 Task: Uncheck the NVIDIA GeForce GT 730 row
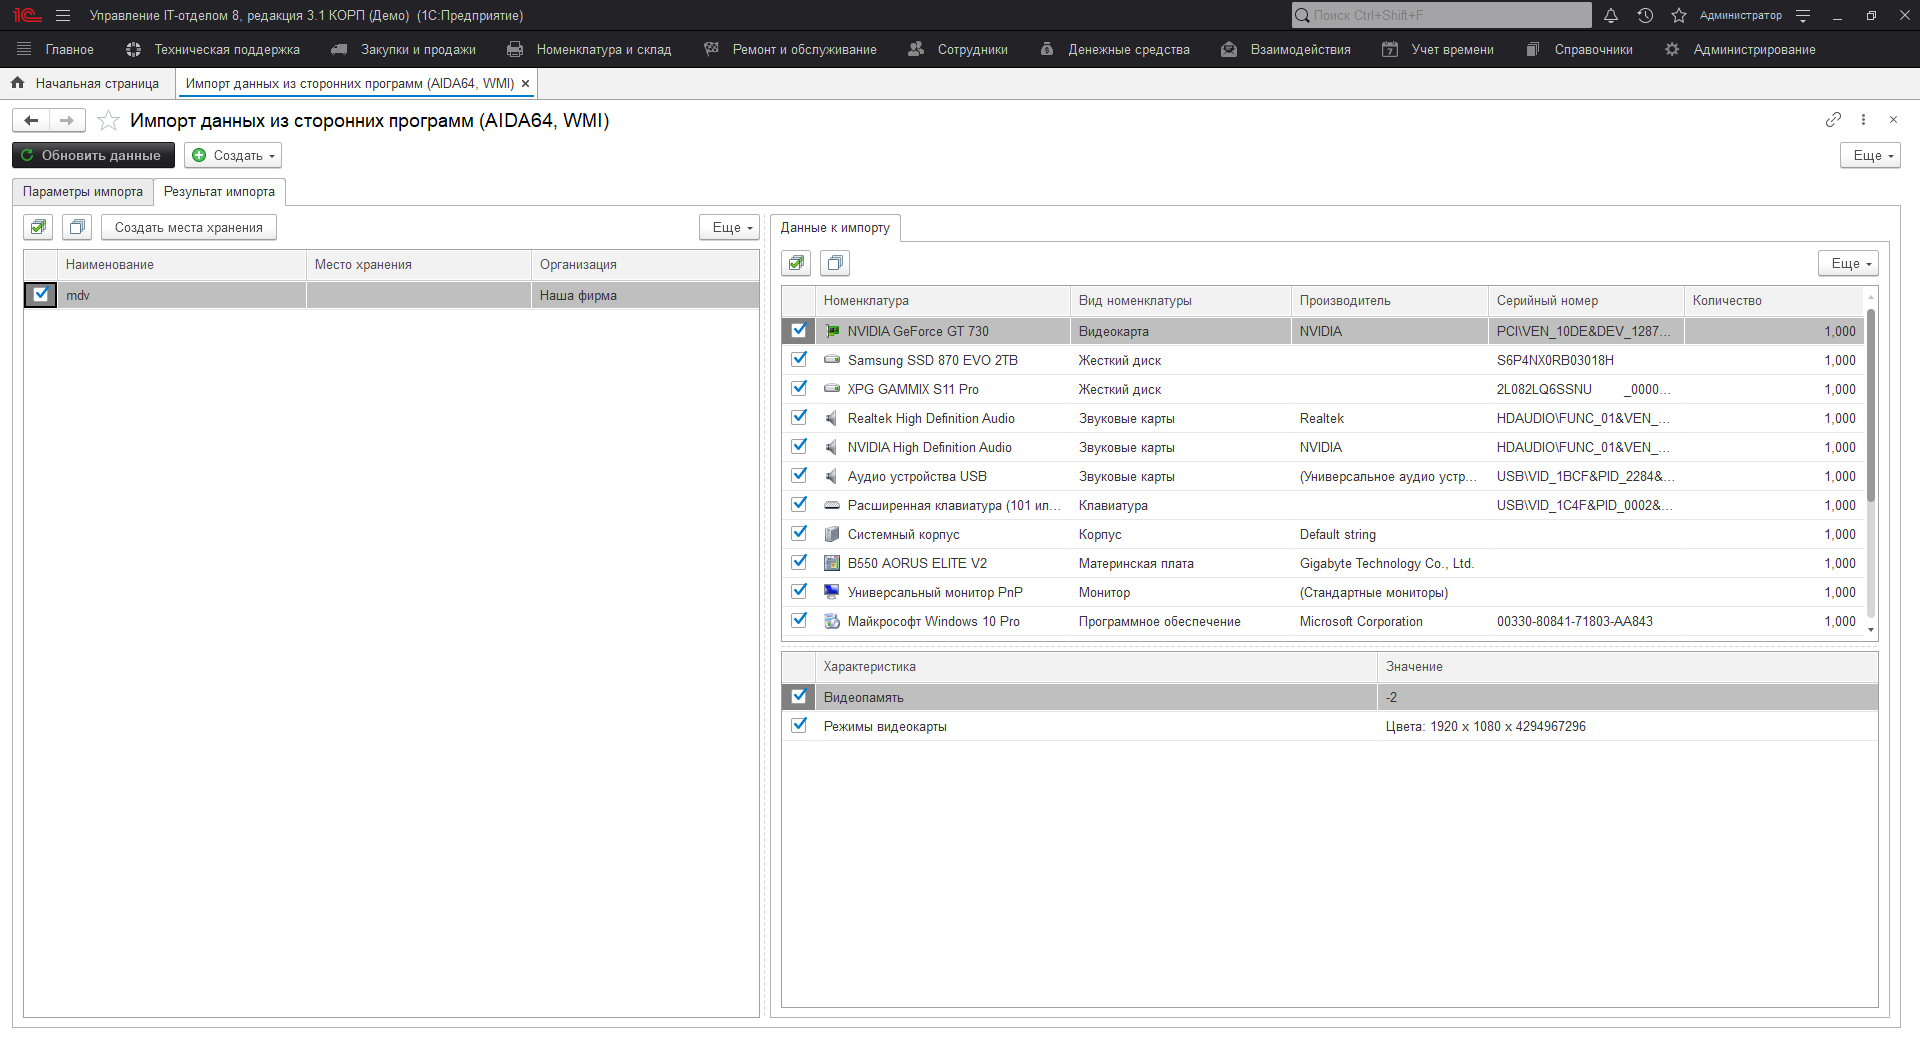(799, 331)
